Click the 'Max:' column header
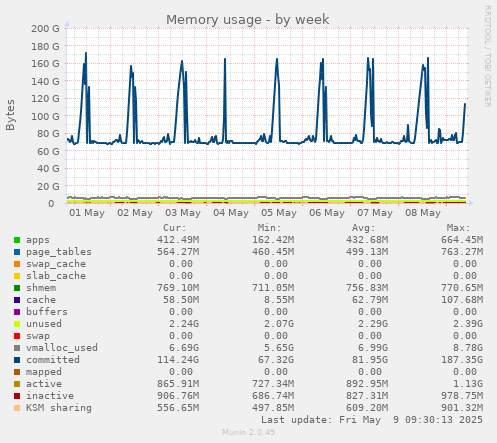The height and width of the screenshot is (443, 497). pyautogui.click(x=458, y=228)
